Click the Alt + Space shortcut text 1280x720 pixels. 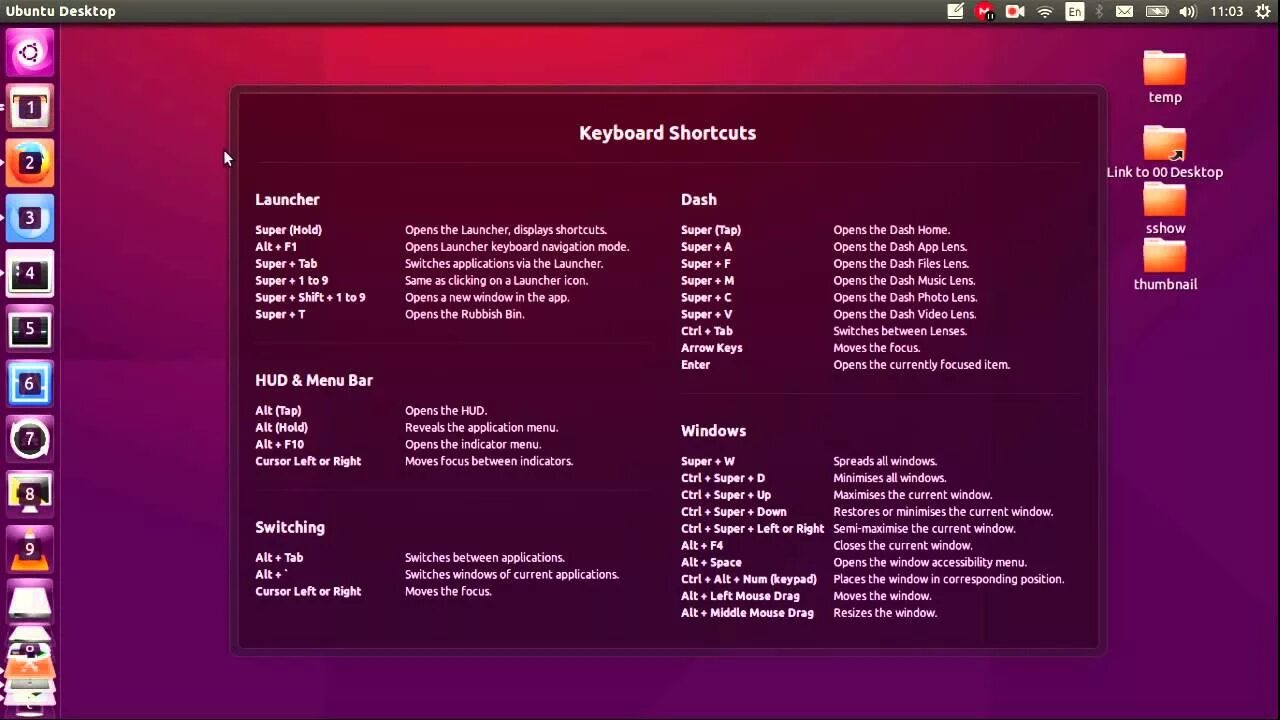tap(711, 563)
